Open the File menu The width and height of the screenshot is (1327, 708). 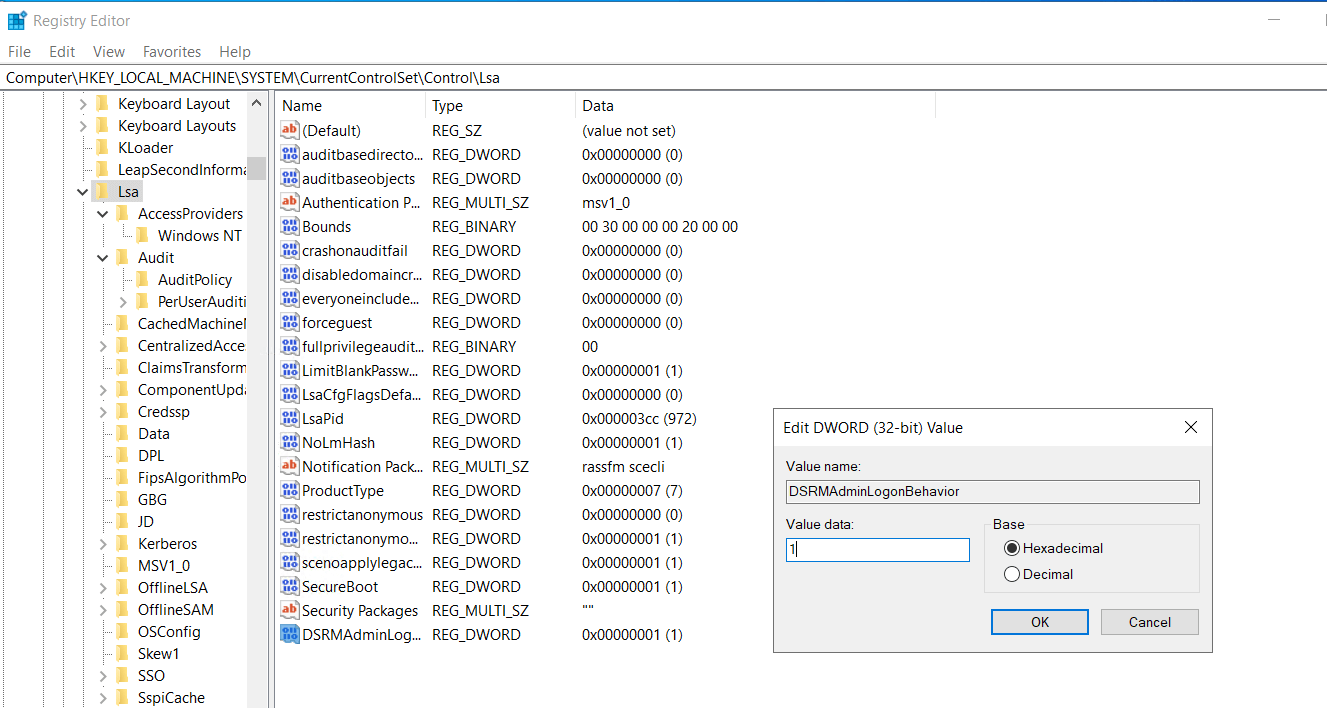[x=19, y=51]
